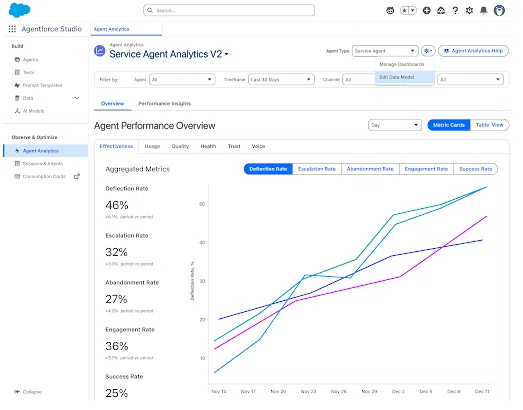Viewport: 523px width, 410px height.
Task: Expand the Data section chevron
Action: 77,98
